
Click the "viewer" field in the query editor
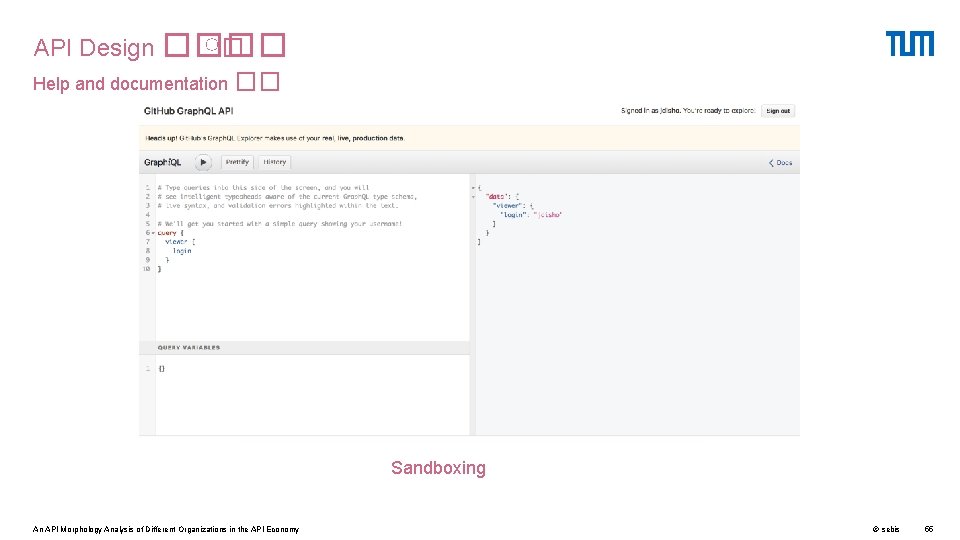176,242
